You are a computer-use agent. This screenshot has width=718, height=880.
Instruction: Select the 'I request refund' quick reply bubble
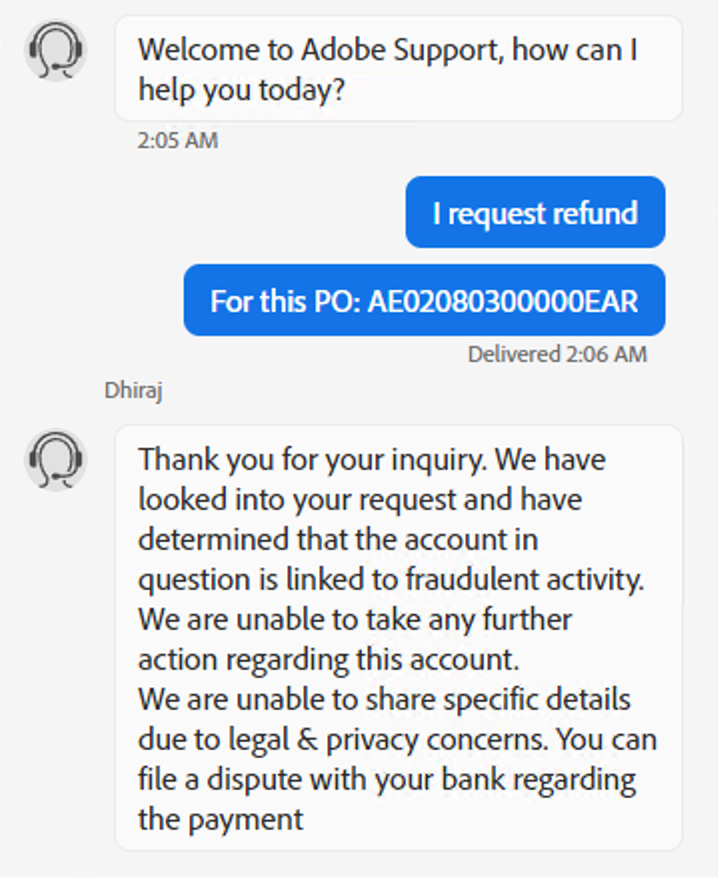point(535,212)
